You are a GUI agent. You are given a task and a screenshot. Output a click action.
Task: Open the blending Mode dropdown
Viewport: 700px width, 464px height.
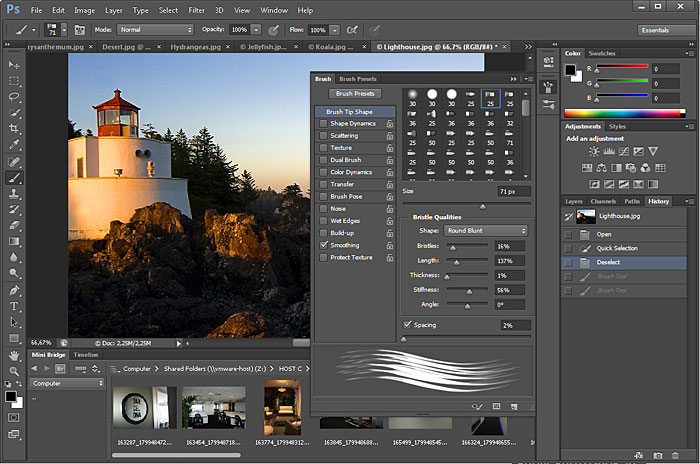pyautogui.click(x=155, y=30)
